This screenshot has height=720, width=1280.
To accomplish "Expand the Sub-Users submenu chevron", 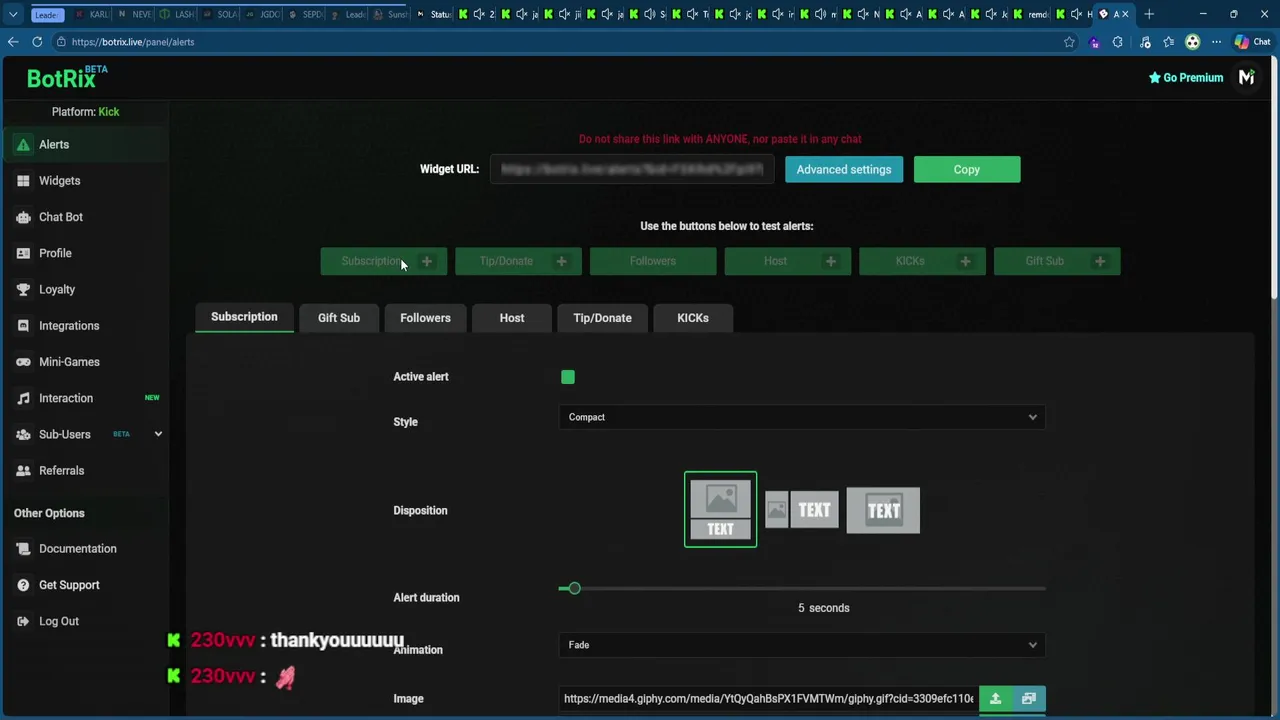I will [158, 434].
